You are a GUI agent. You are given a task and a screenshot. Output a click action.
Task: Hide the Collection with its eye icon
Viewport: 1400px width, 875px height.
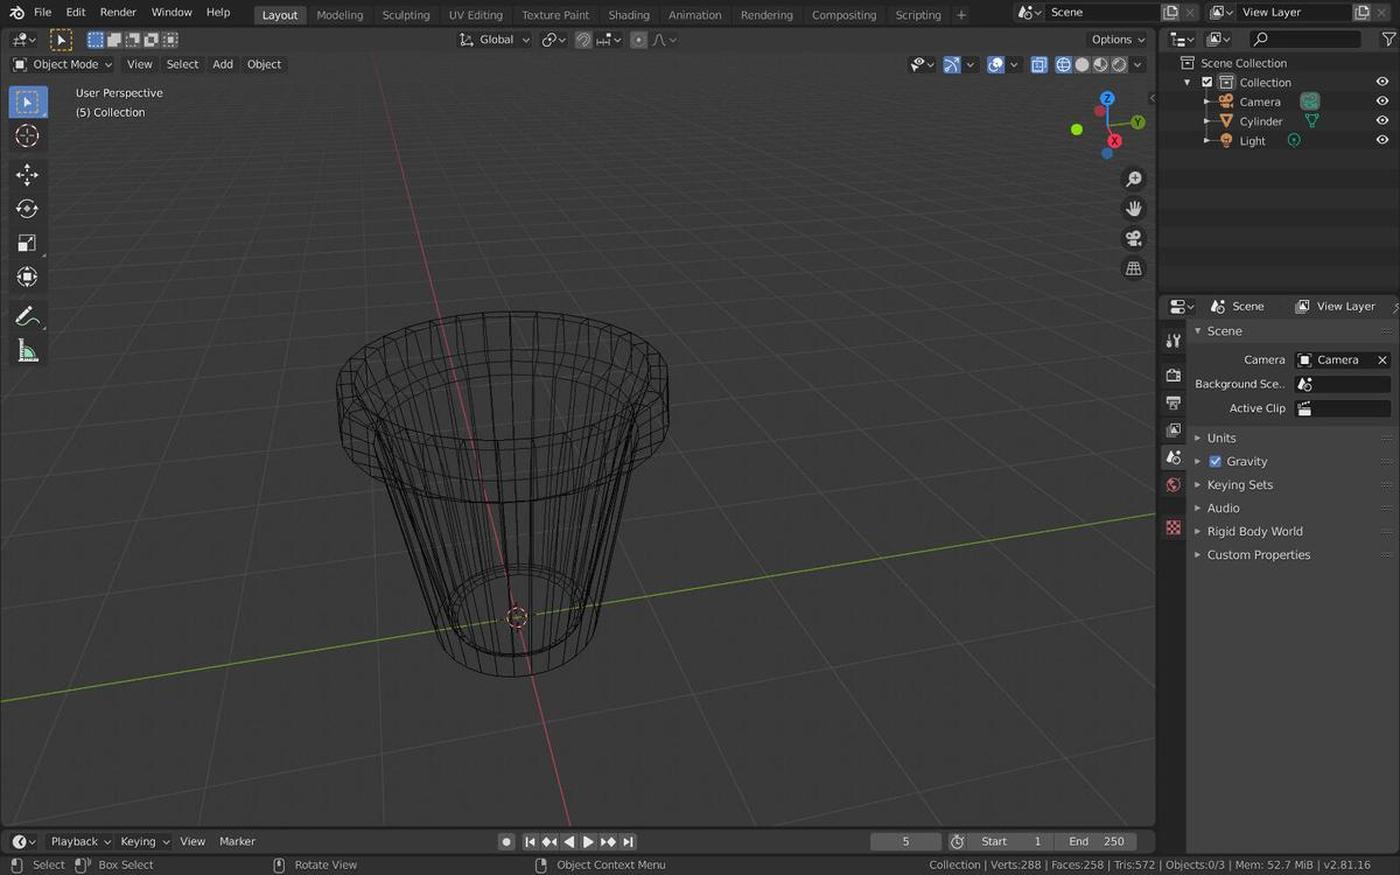[x=1382, y=83]
